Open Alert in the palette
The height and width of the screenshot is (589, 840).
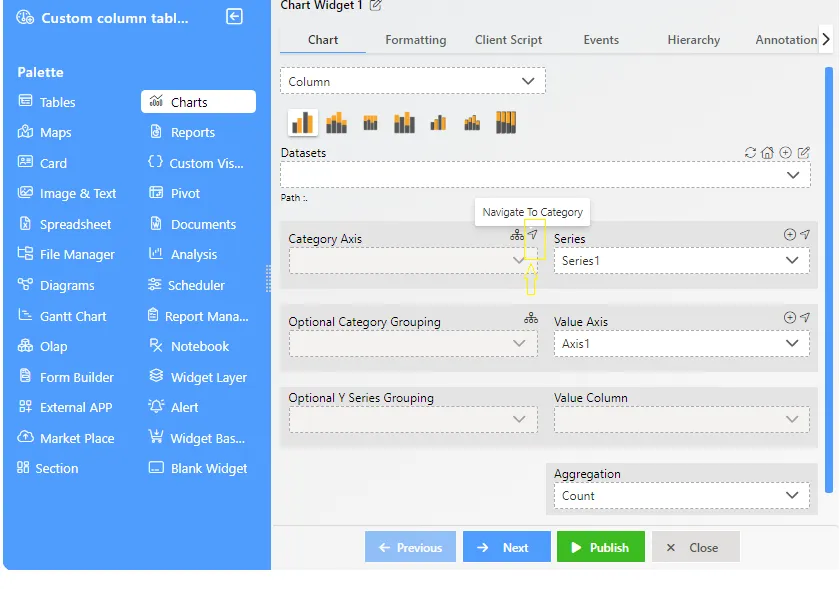click(x=174, y=407)
